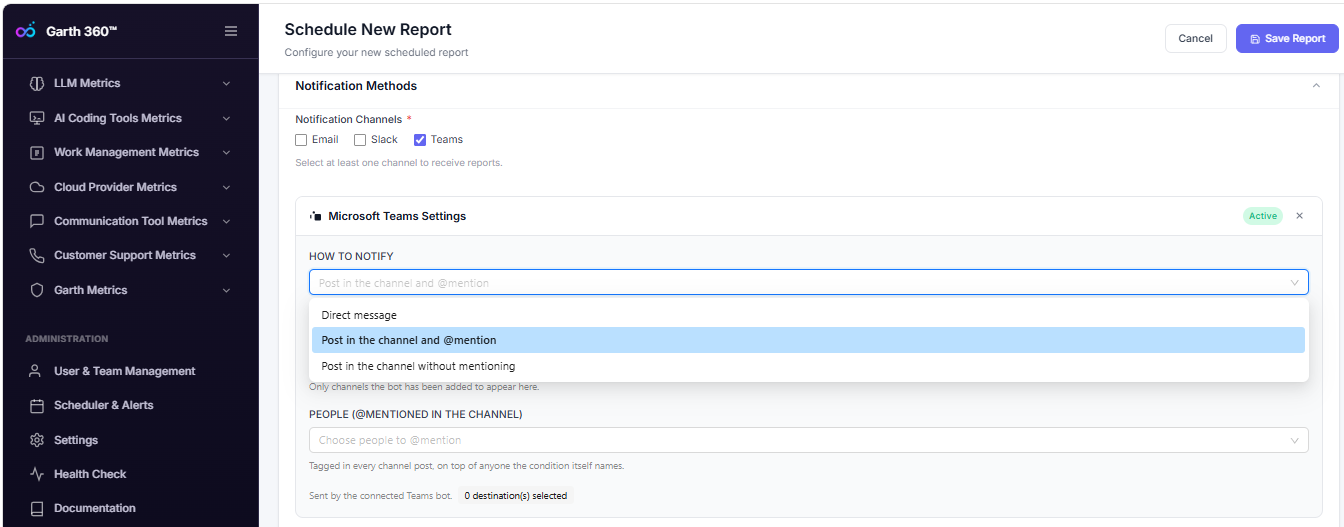Click the Notification Methods heading
The width and height of the screenshot is (1344, 527).
click(x=356, y=86)
